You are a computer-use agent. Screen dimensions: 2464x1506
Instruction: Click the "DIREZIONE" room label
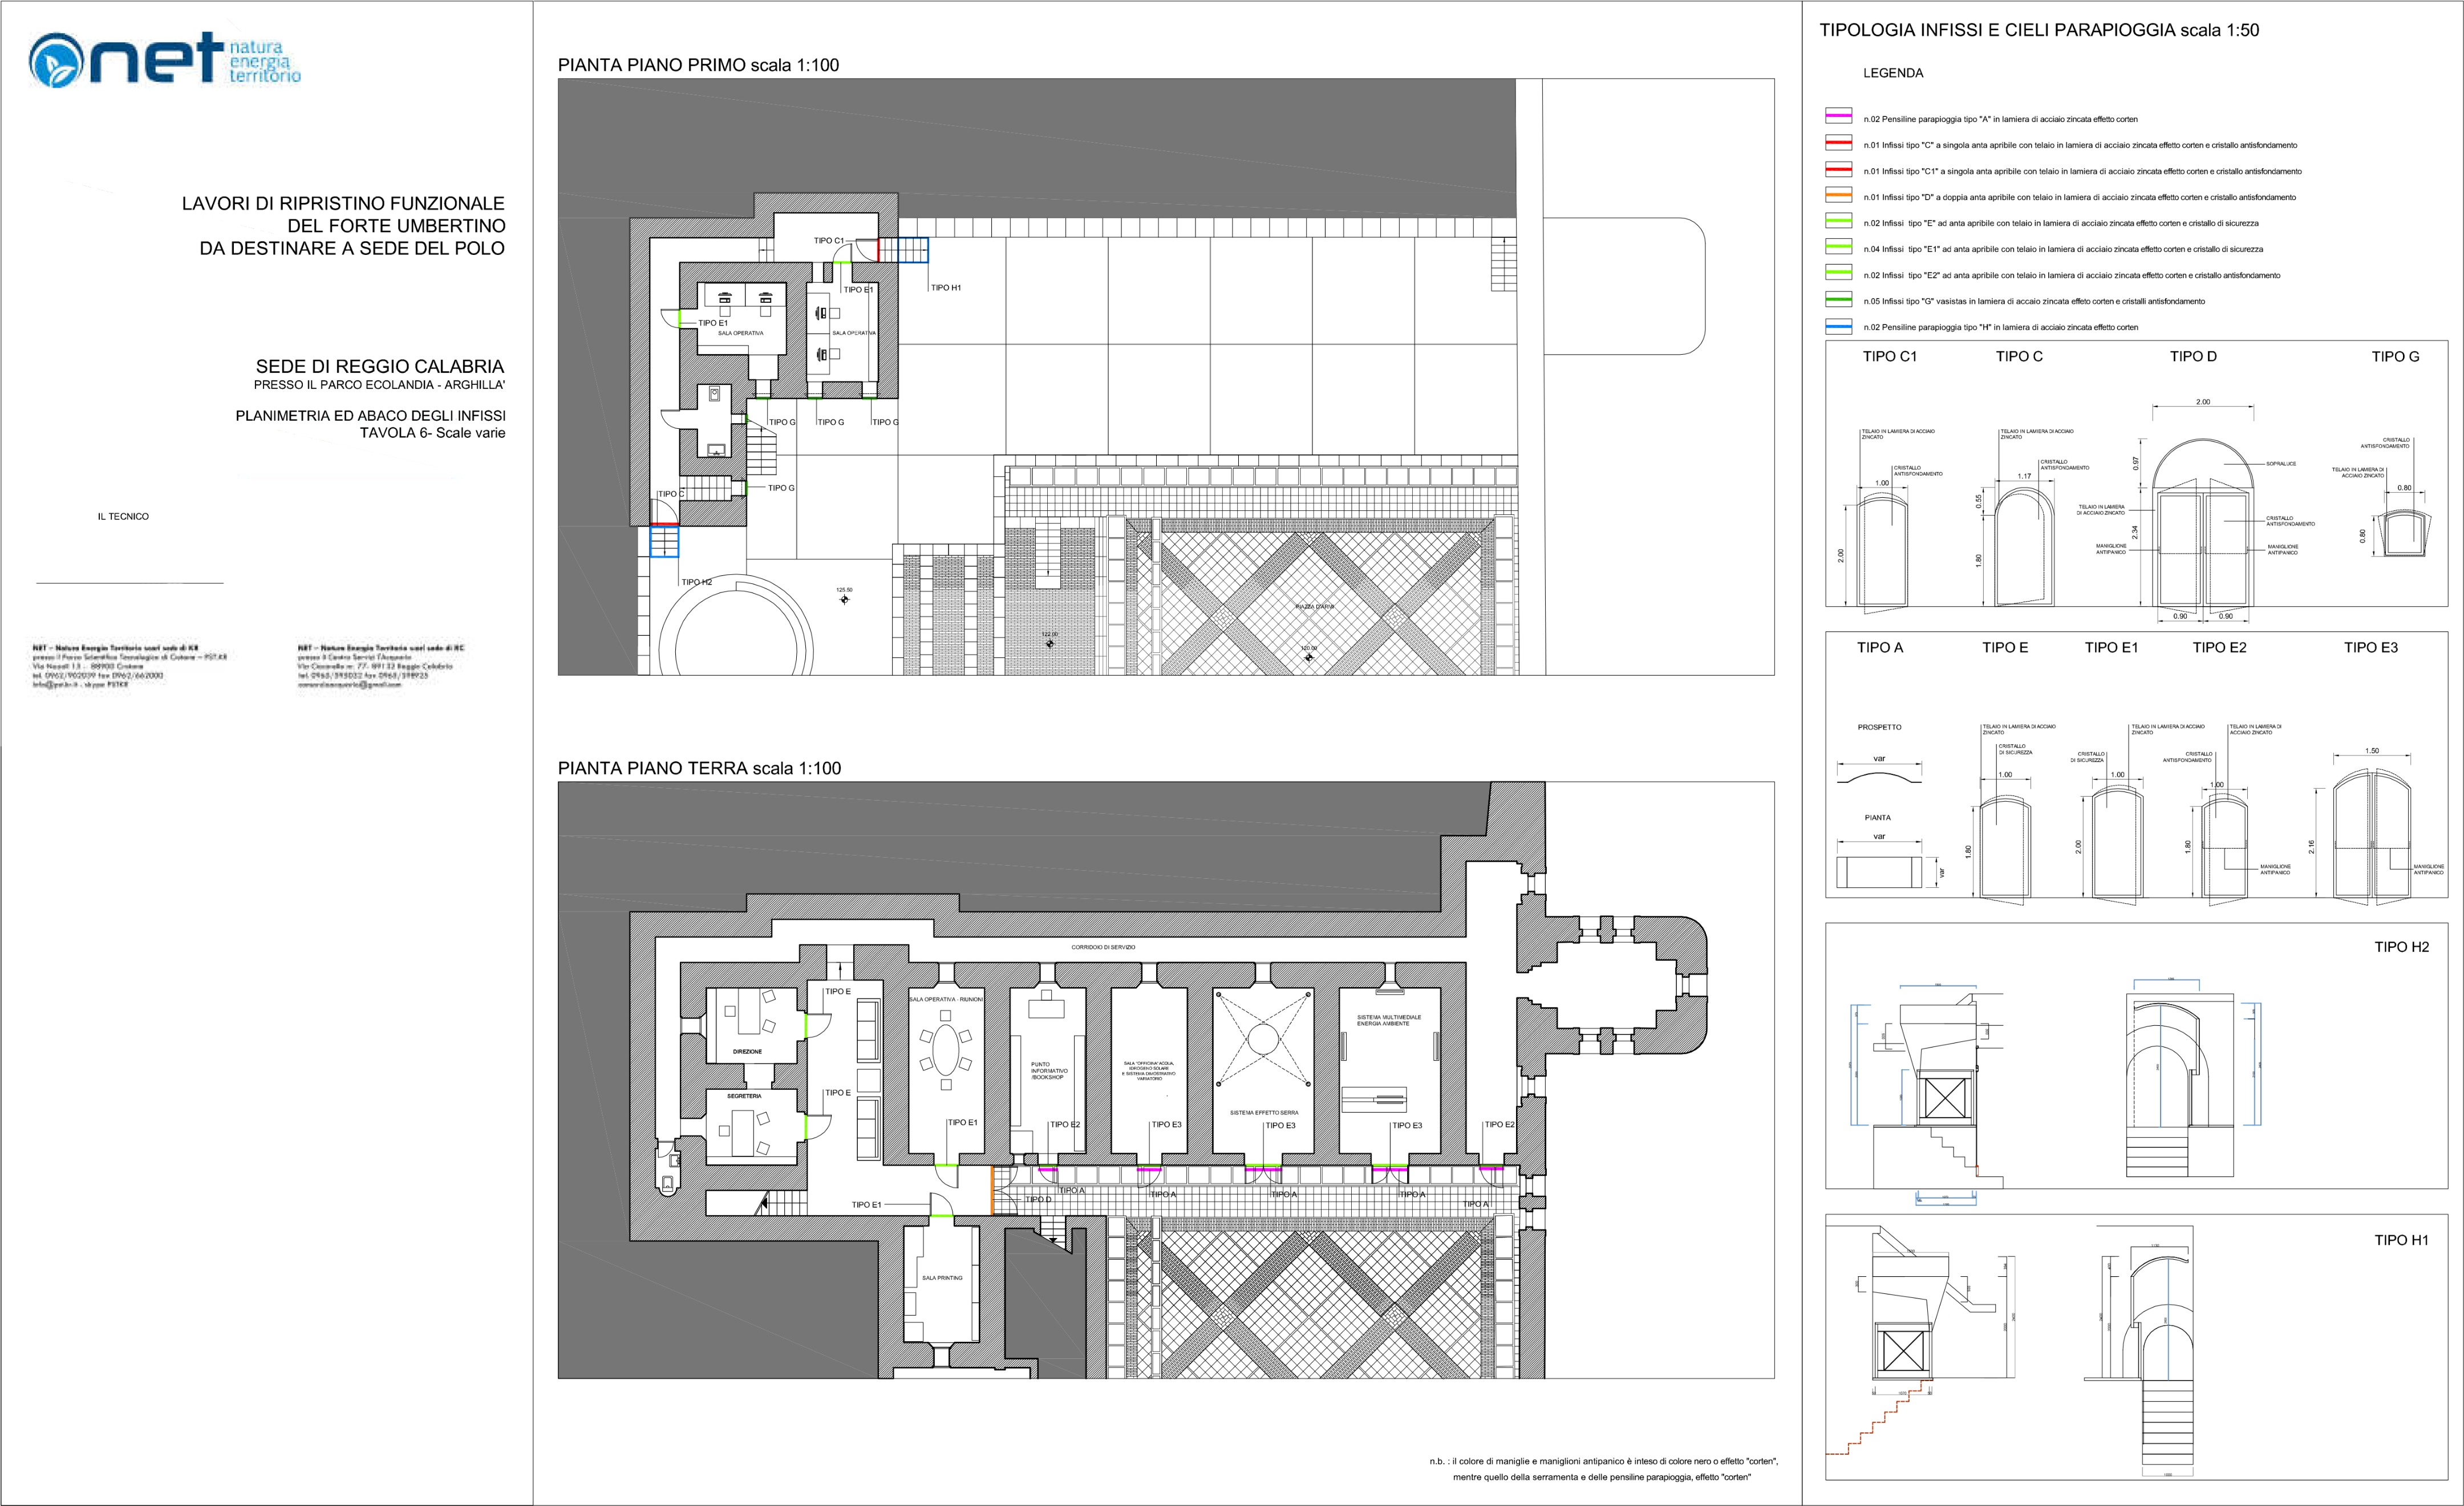747,1052
